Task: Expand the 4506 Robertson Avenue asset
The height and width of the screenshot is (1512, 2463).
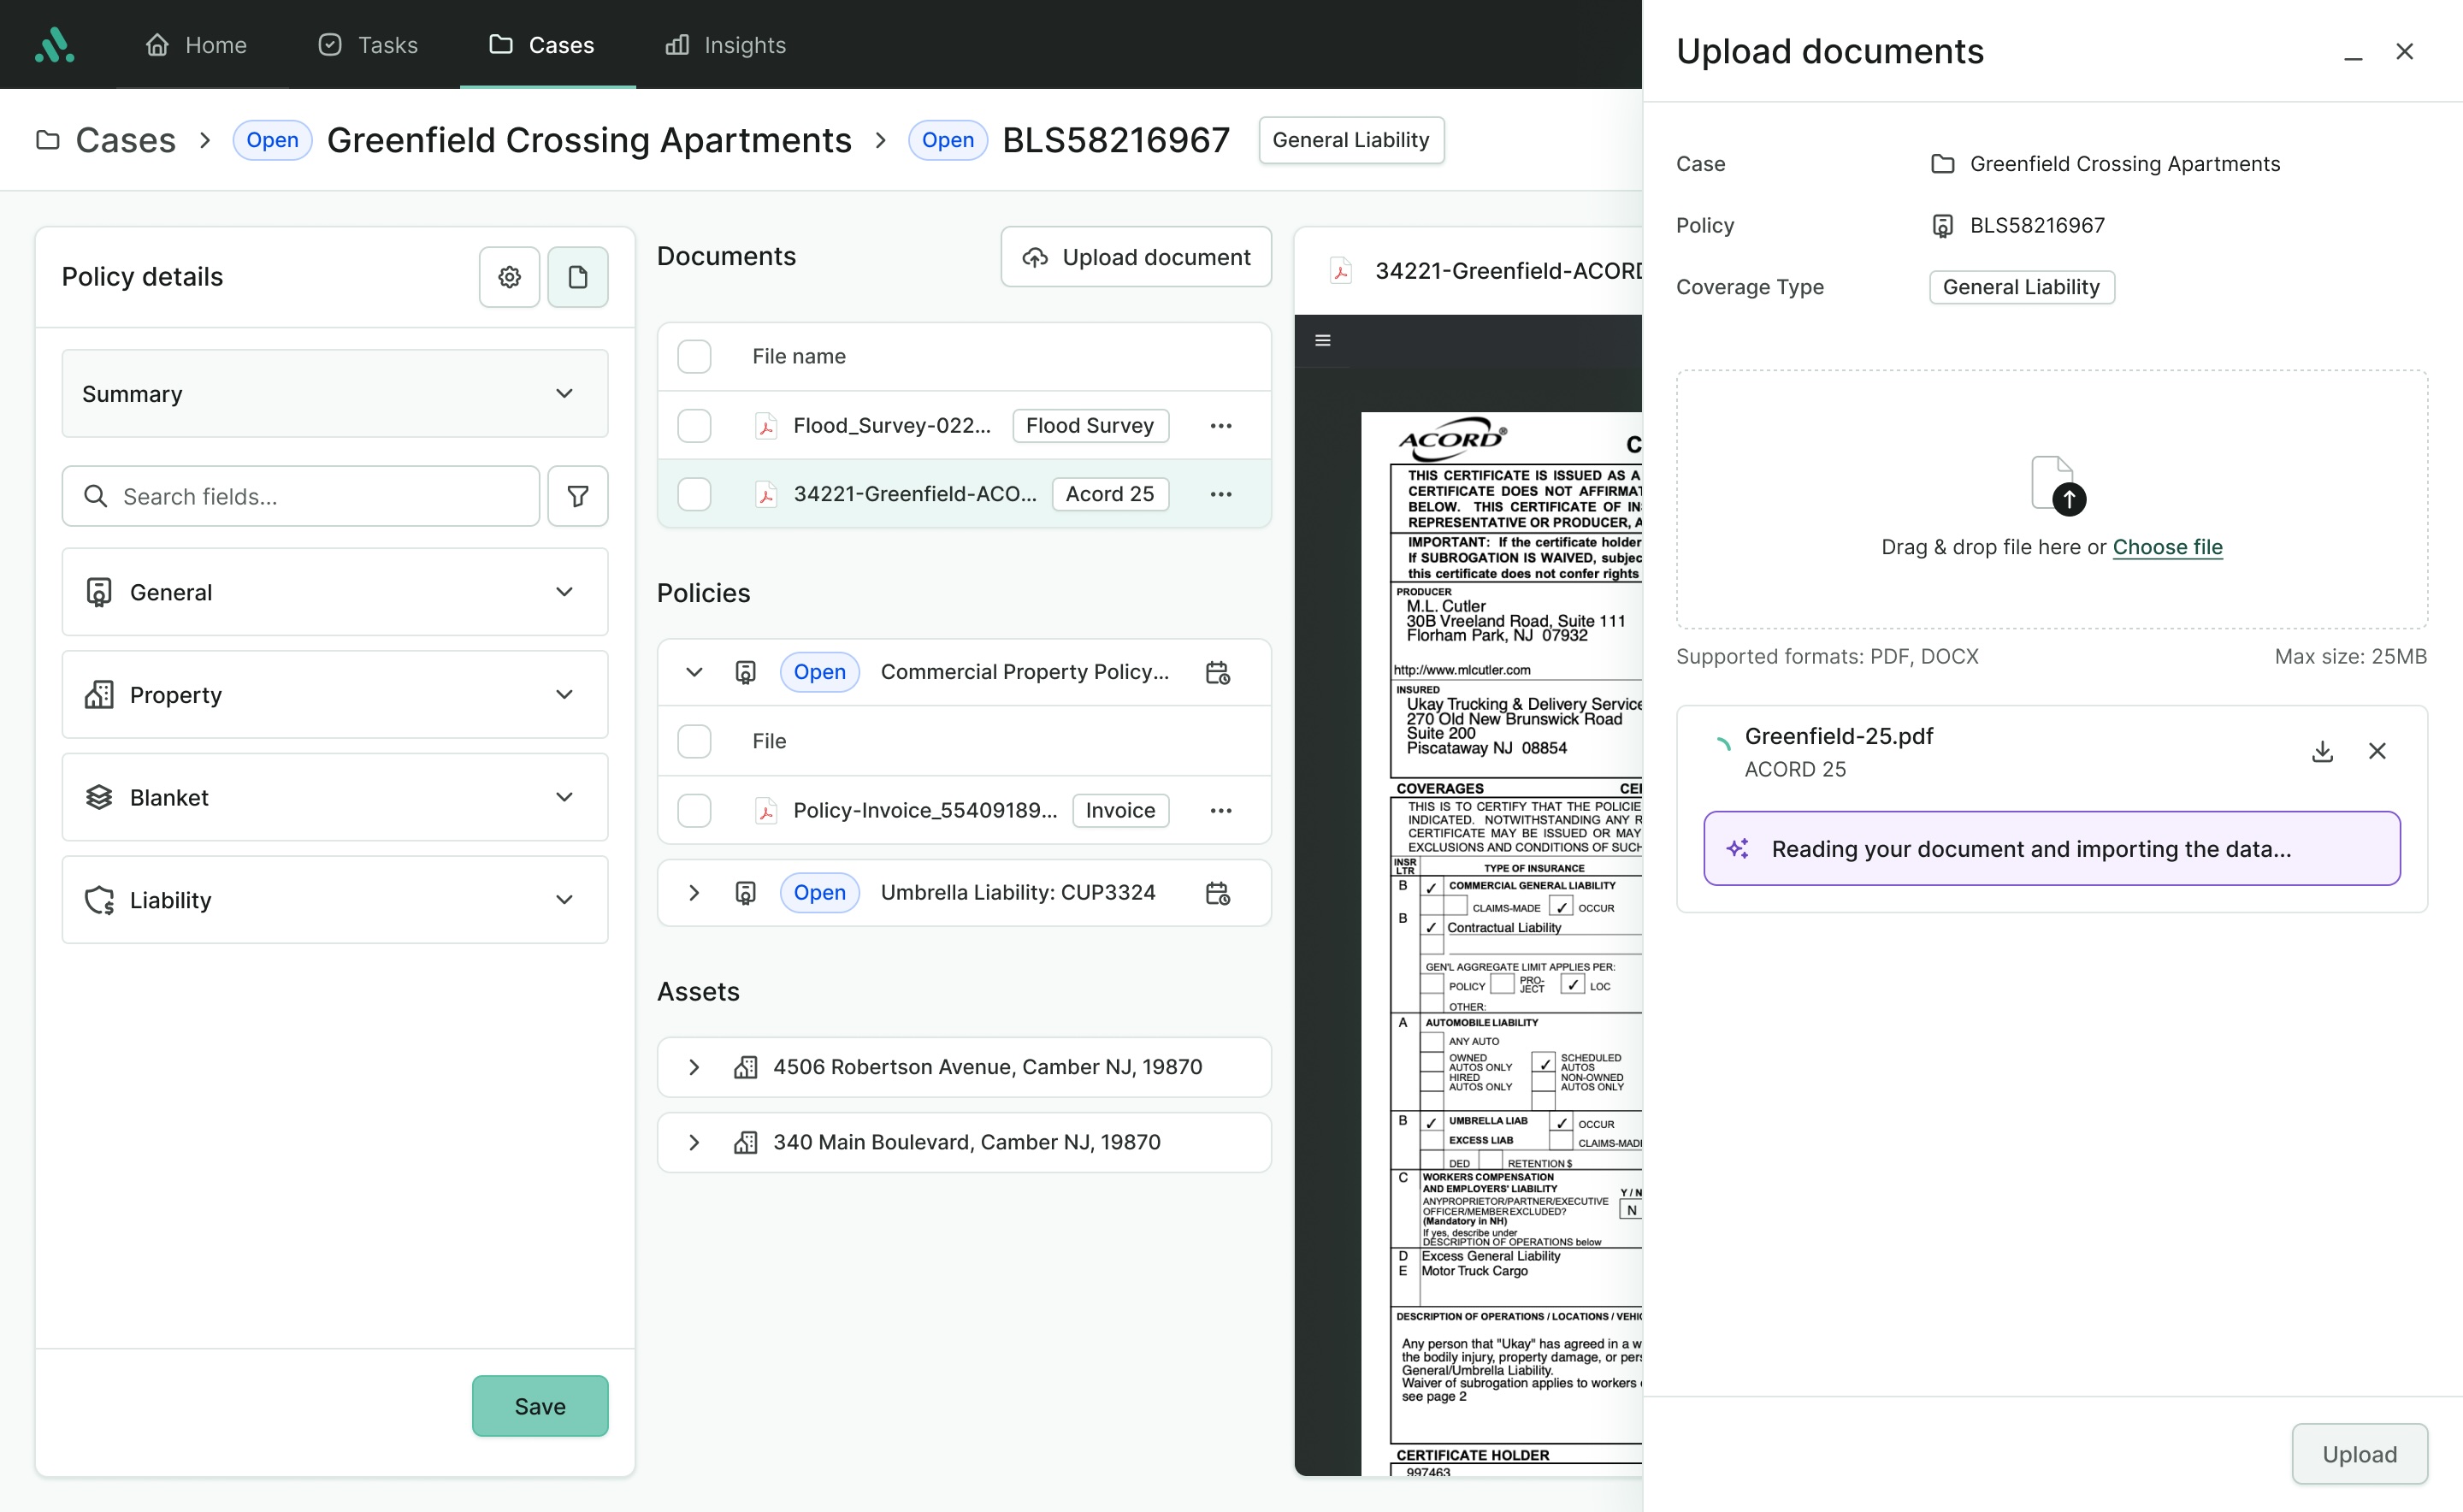Action: tap(694, 1067)
